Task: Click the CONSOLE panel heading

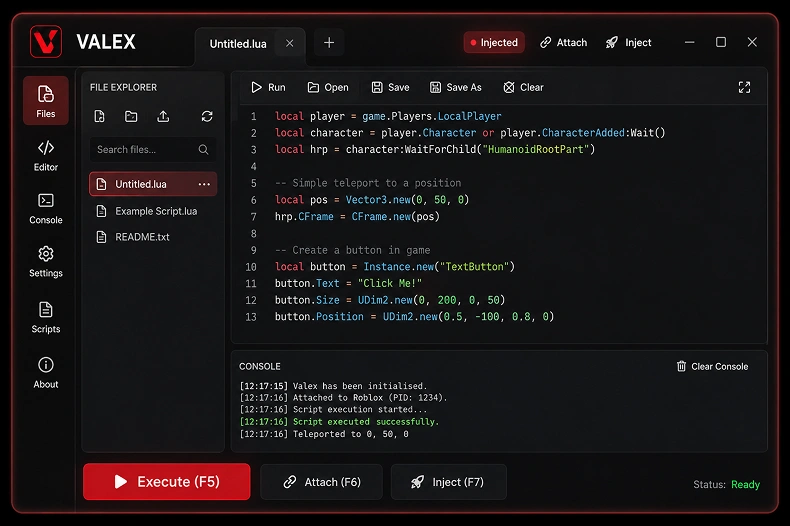Action: click(x=259, y=367)
